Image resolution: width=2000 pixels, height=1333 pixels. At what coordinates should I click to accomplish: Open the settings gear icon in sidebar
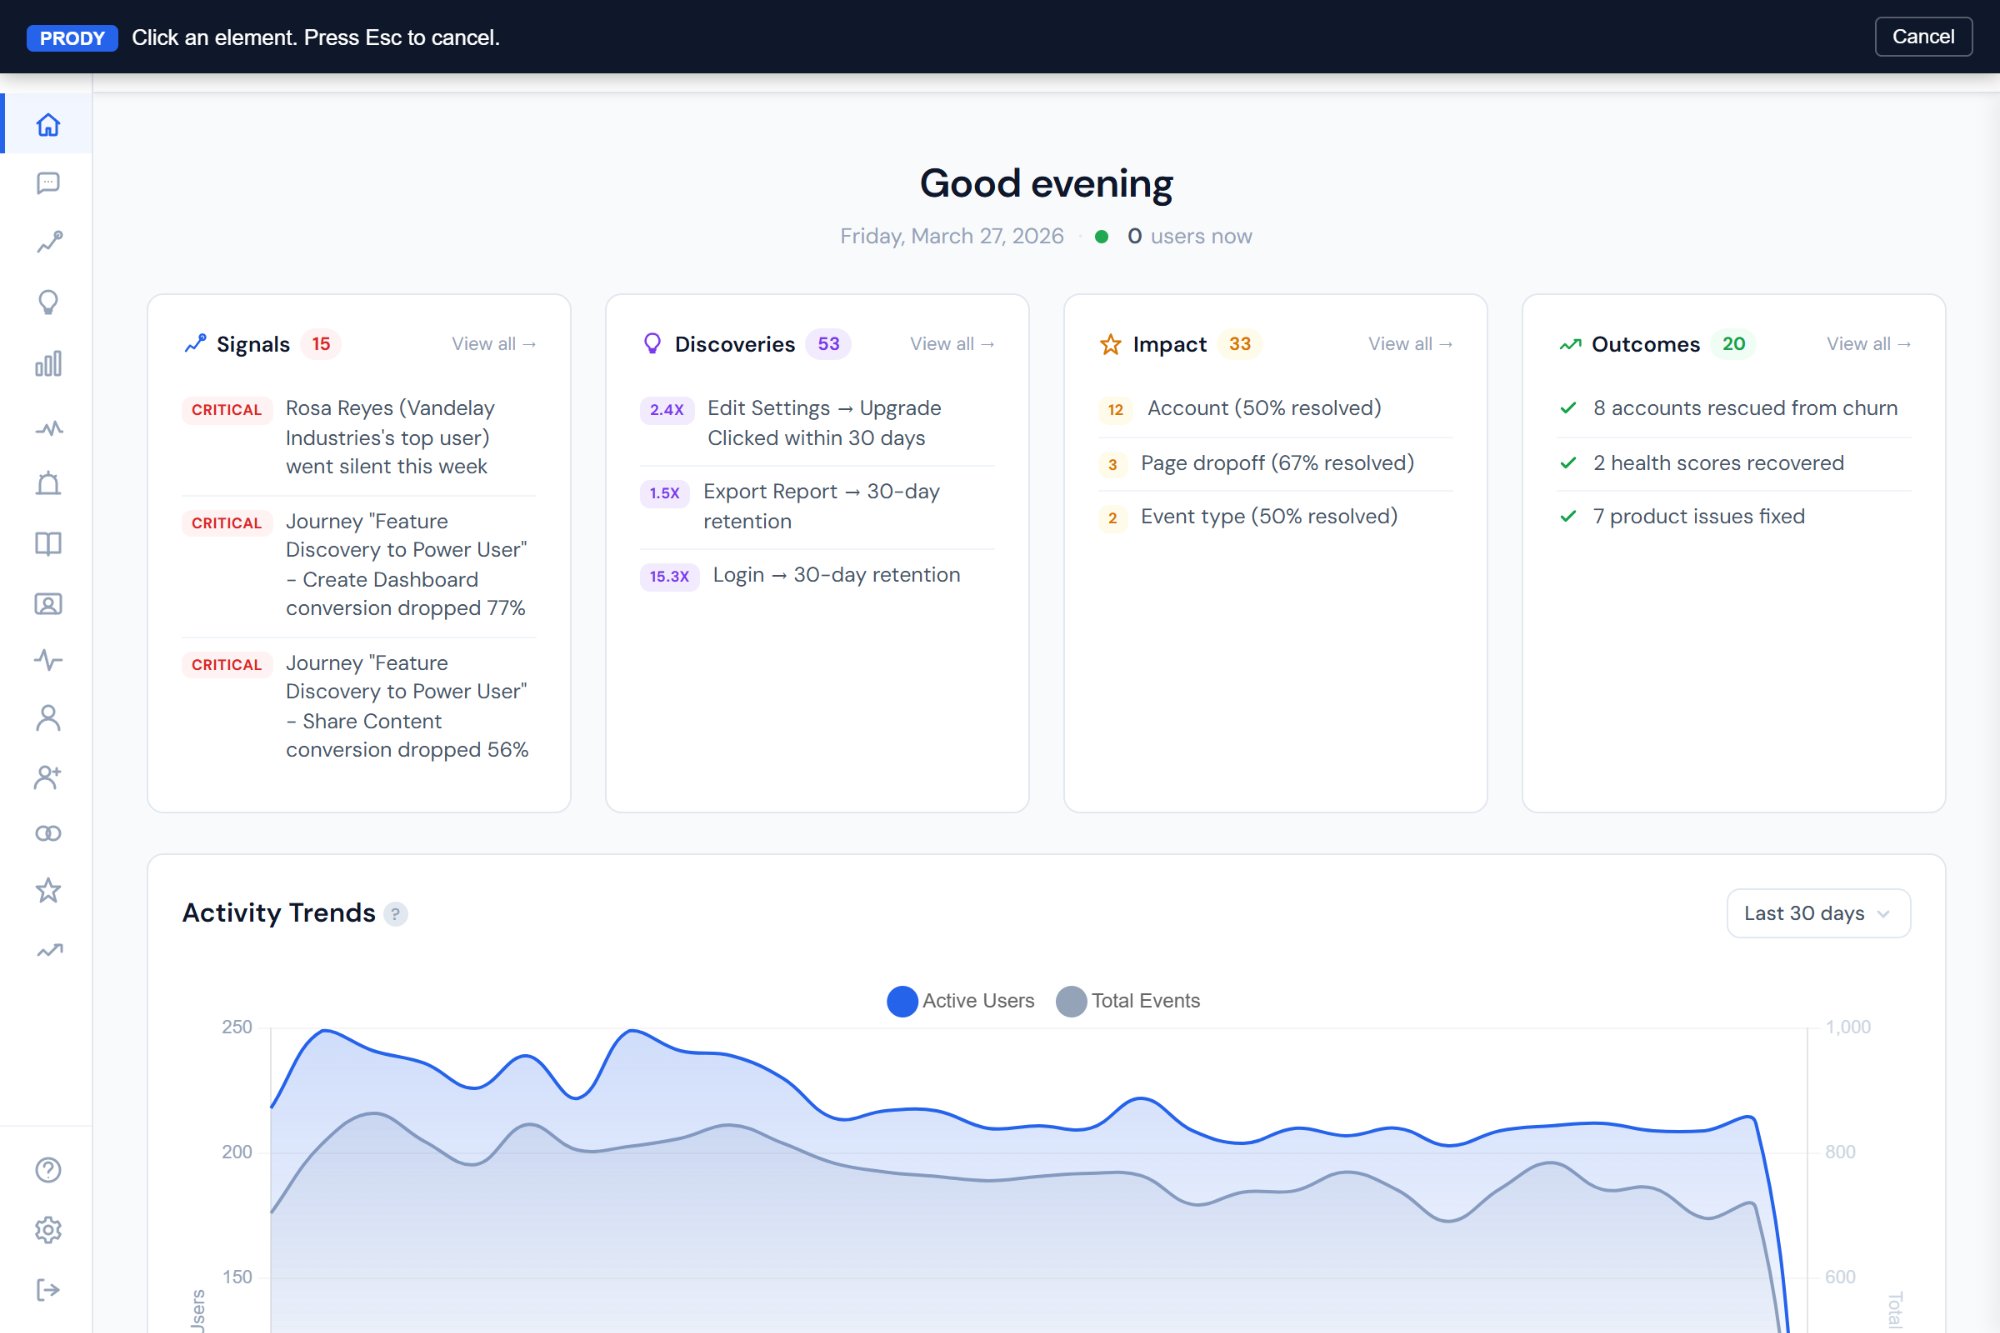point(48,1230)
